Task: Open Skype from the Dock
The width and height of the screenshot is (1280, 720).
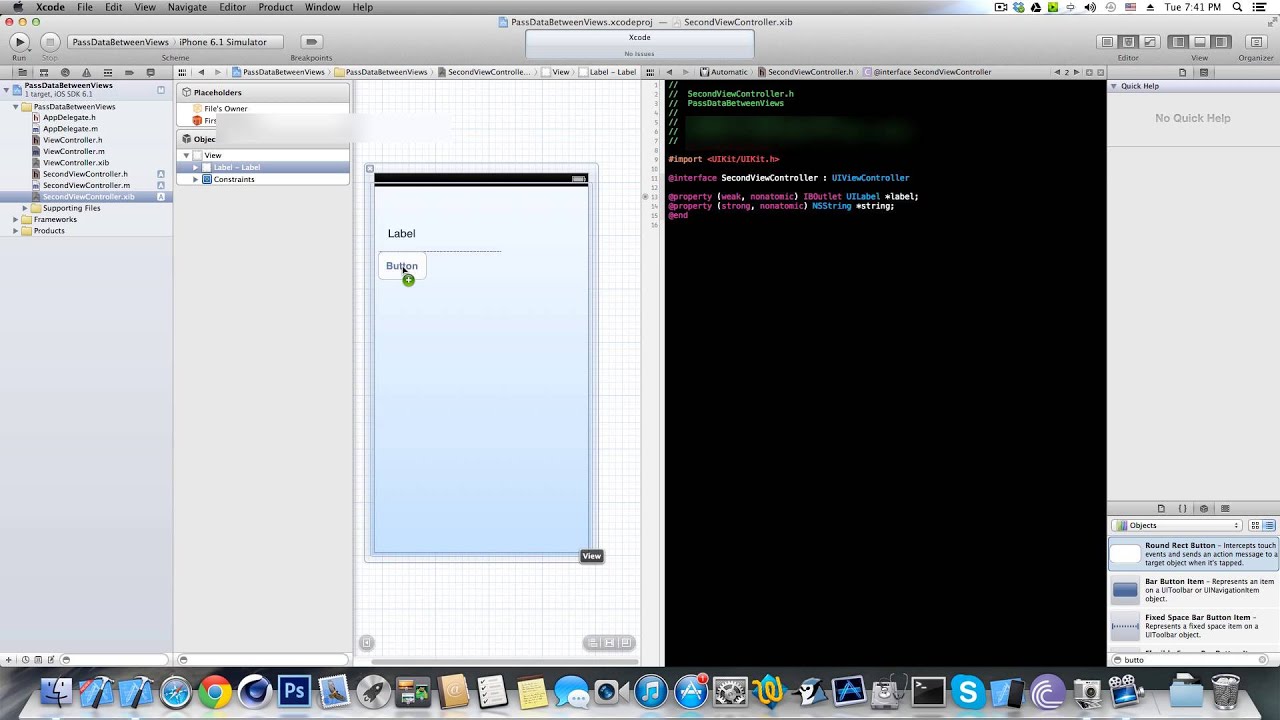Action: (968, 692)
